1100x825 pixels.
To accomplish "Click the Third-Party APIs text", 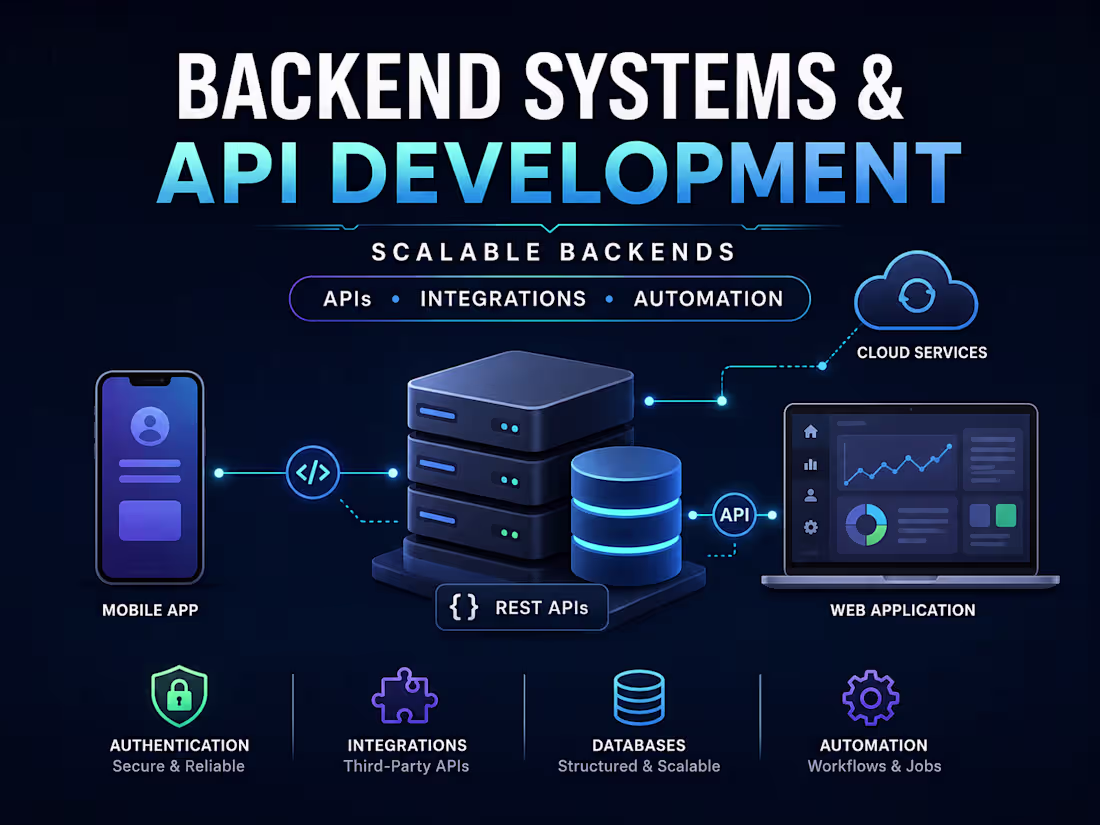I will 406,766.
